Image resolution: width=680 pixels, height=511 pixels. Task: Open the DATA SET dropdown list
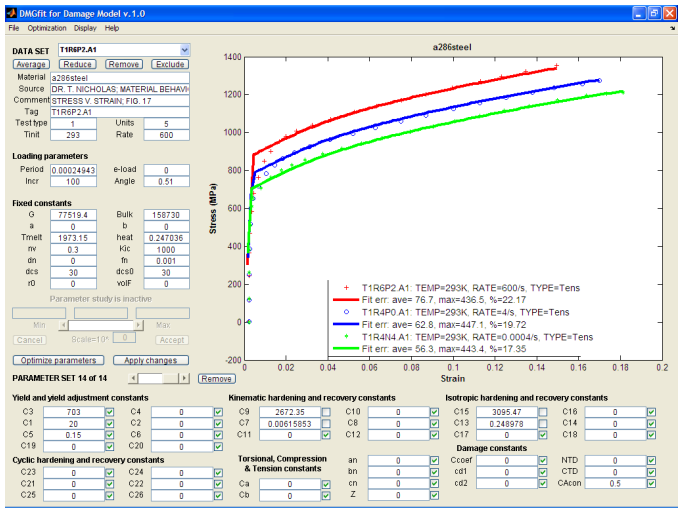[184, 49]
